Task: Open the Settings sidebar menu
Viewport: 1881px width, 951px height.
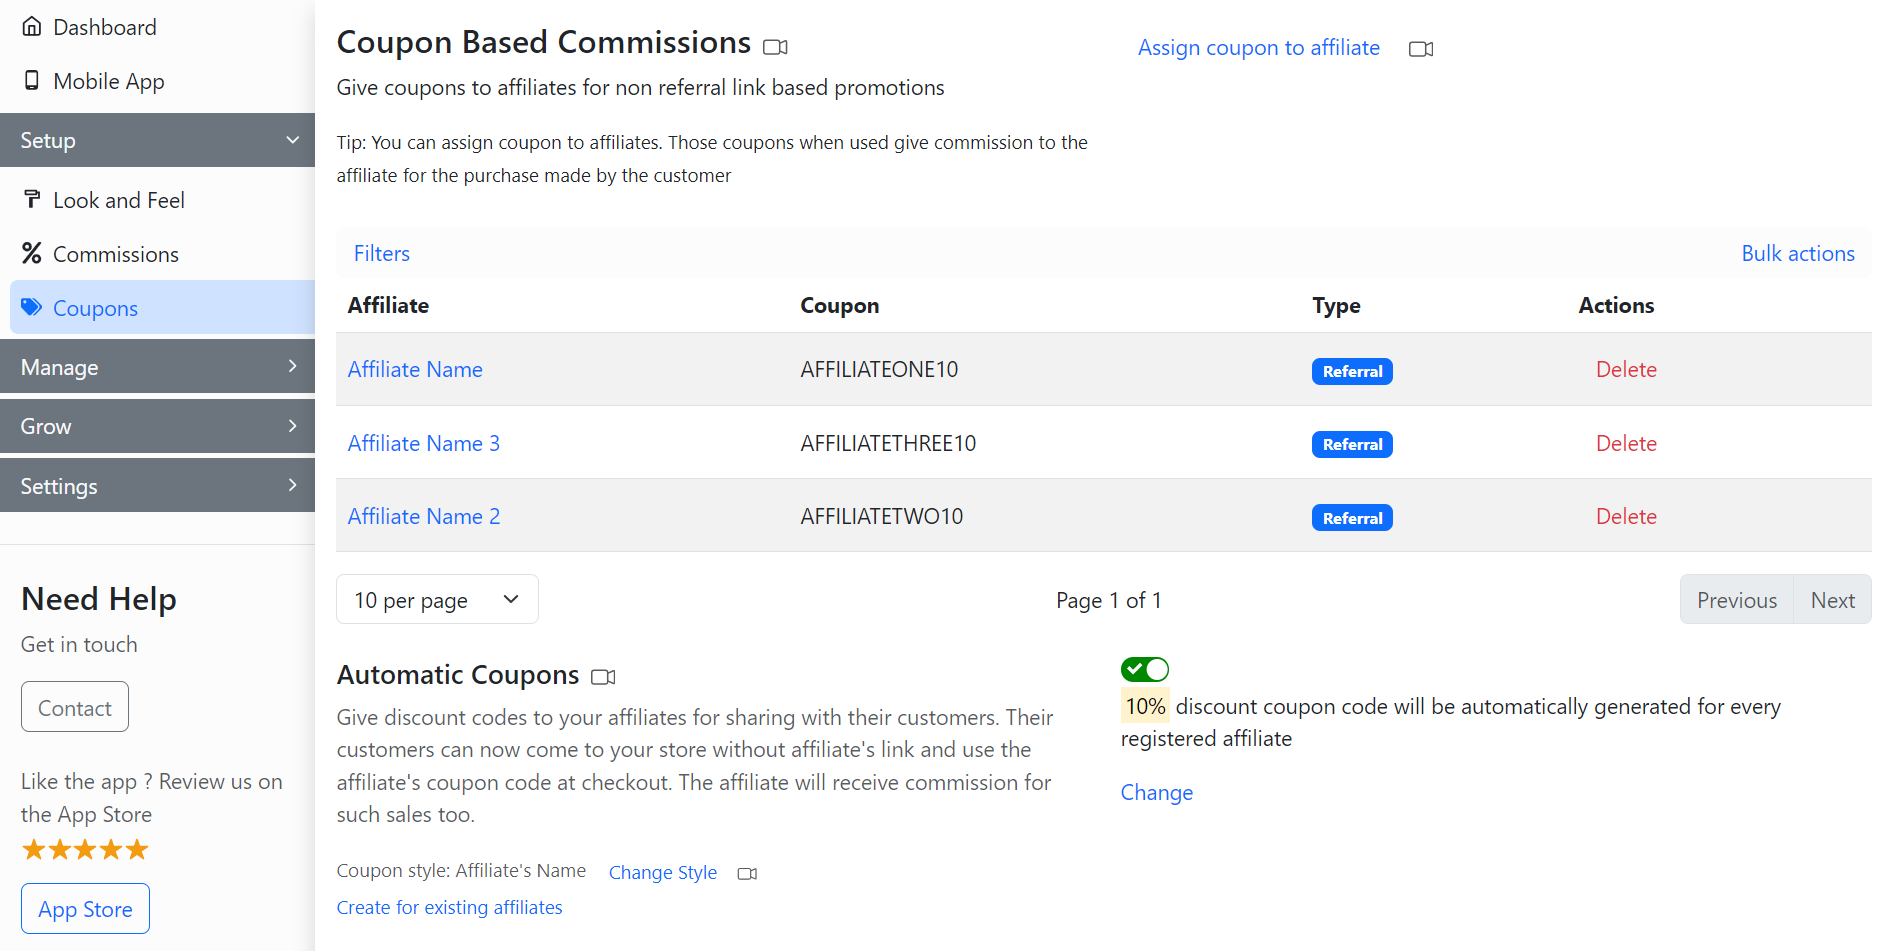Action: click(157, 486)
